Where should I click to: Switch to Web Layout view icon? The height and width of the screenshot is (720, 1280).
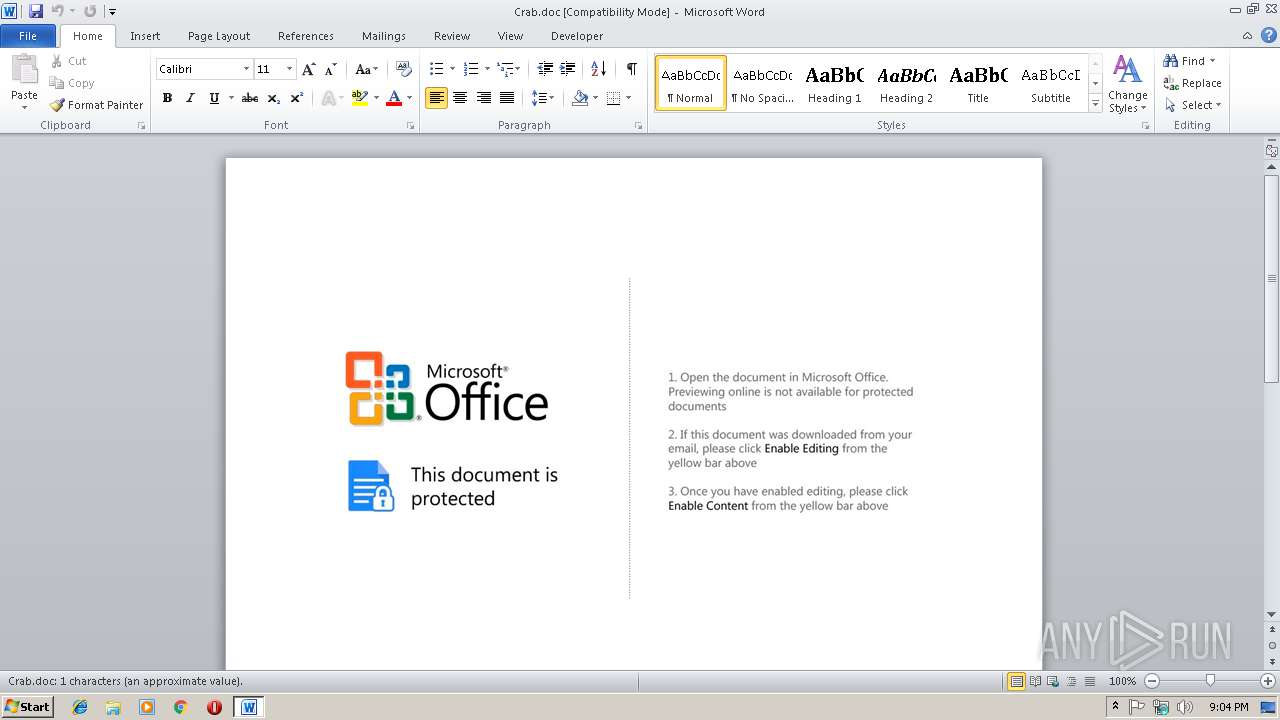click(x=1053, y=681)
